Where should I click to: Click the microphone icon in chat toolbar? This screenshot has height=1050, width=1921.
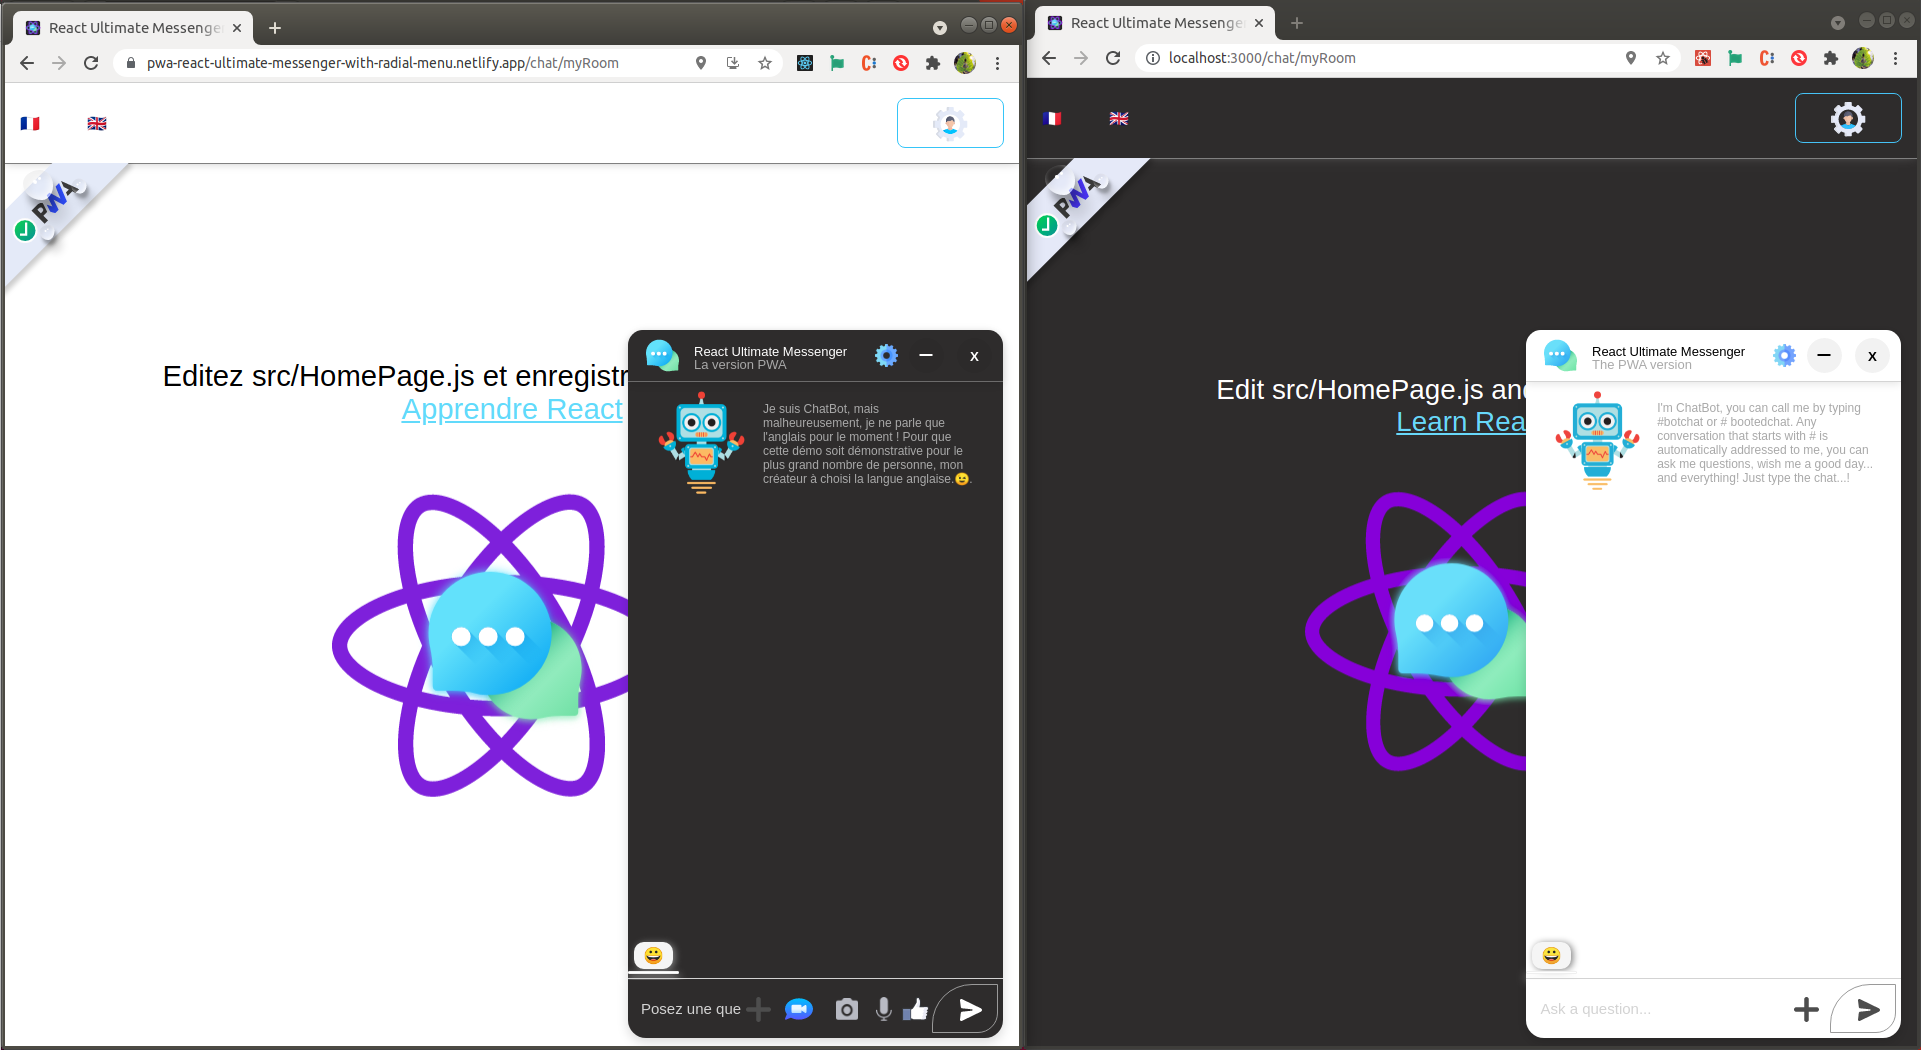pyautogui.click(x=883, y=1009)
